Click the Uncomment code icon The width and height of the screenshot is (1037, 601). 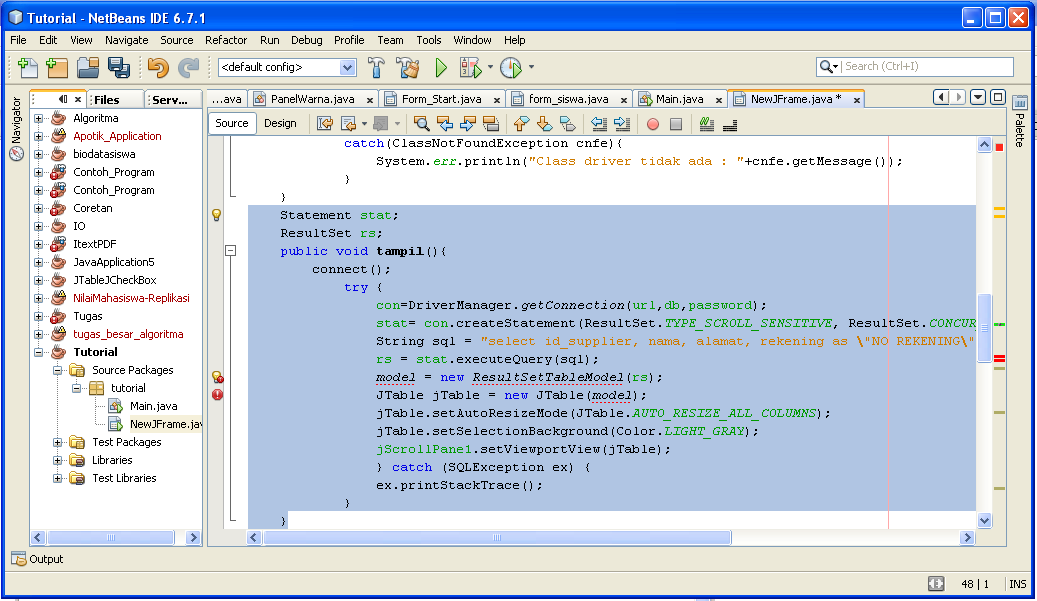729,124
